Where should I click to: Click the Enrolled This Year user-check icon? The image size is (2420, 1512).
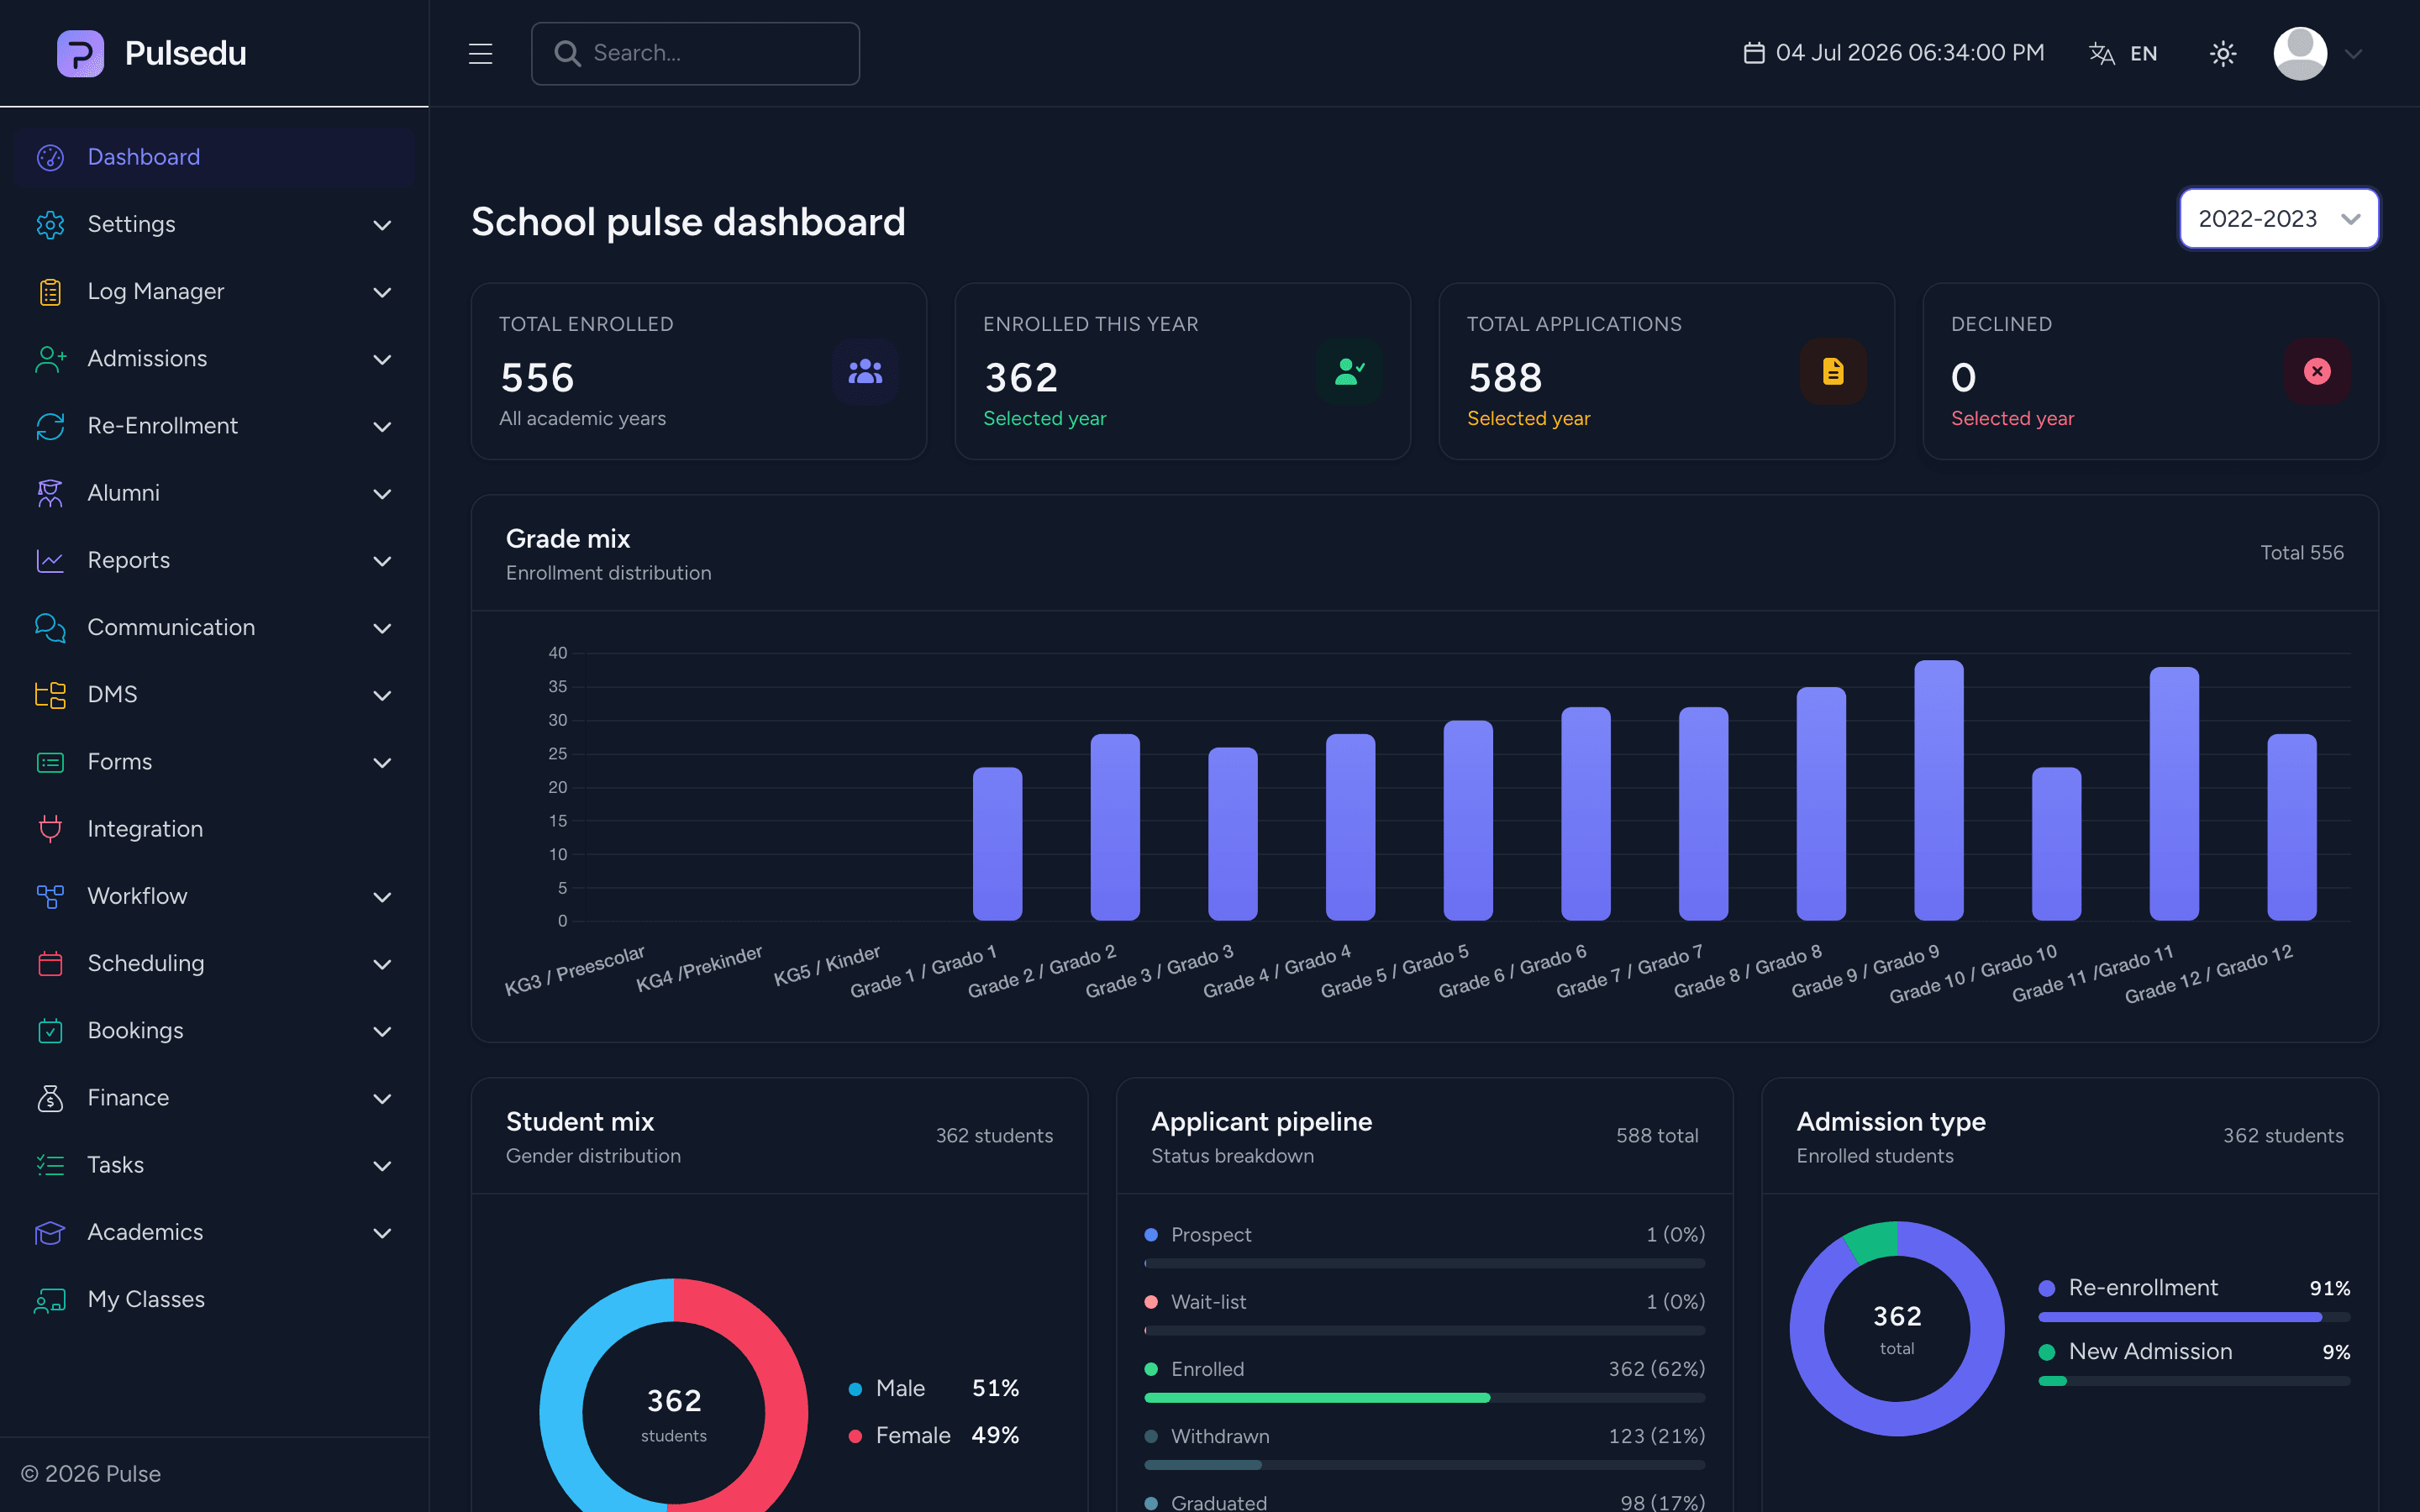1349,371
